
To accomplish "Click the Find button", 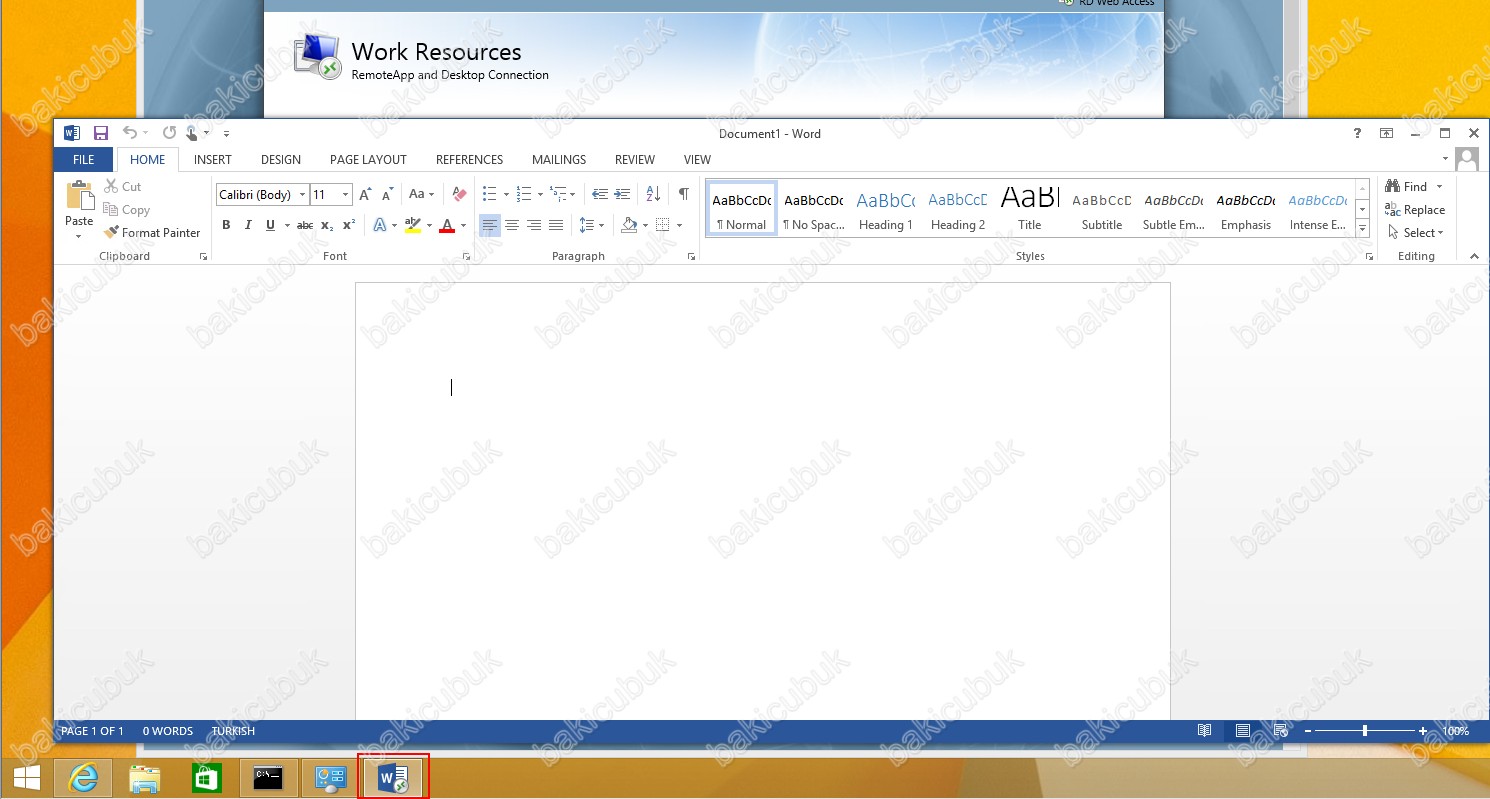I will pyautogui.click(x=1407, y=187).
